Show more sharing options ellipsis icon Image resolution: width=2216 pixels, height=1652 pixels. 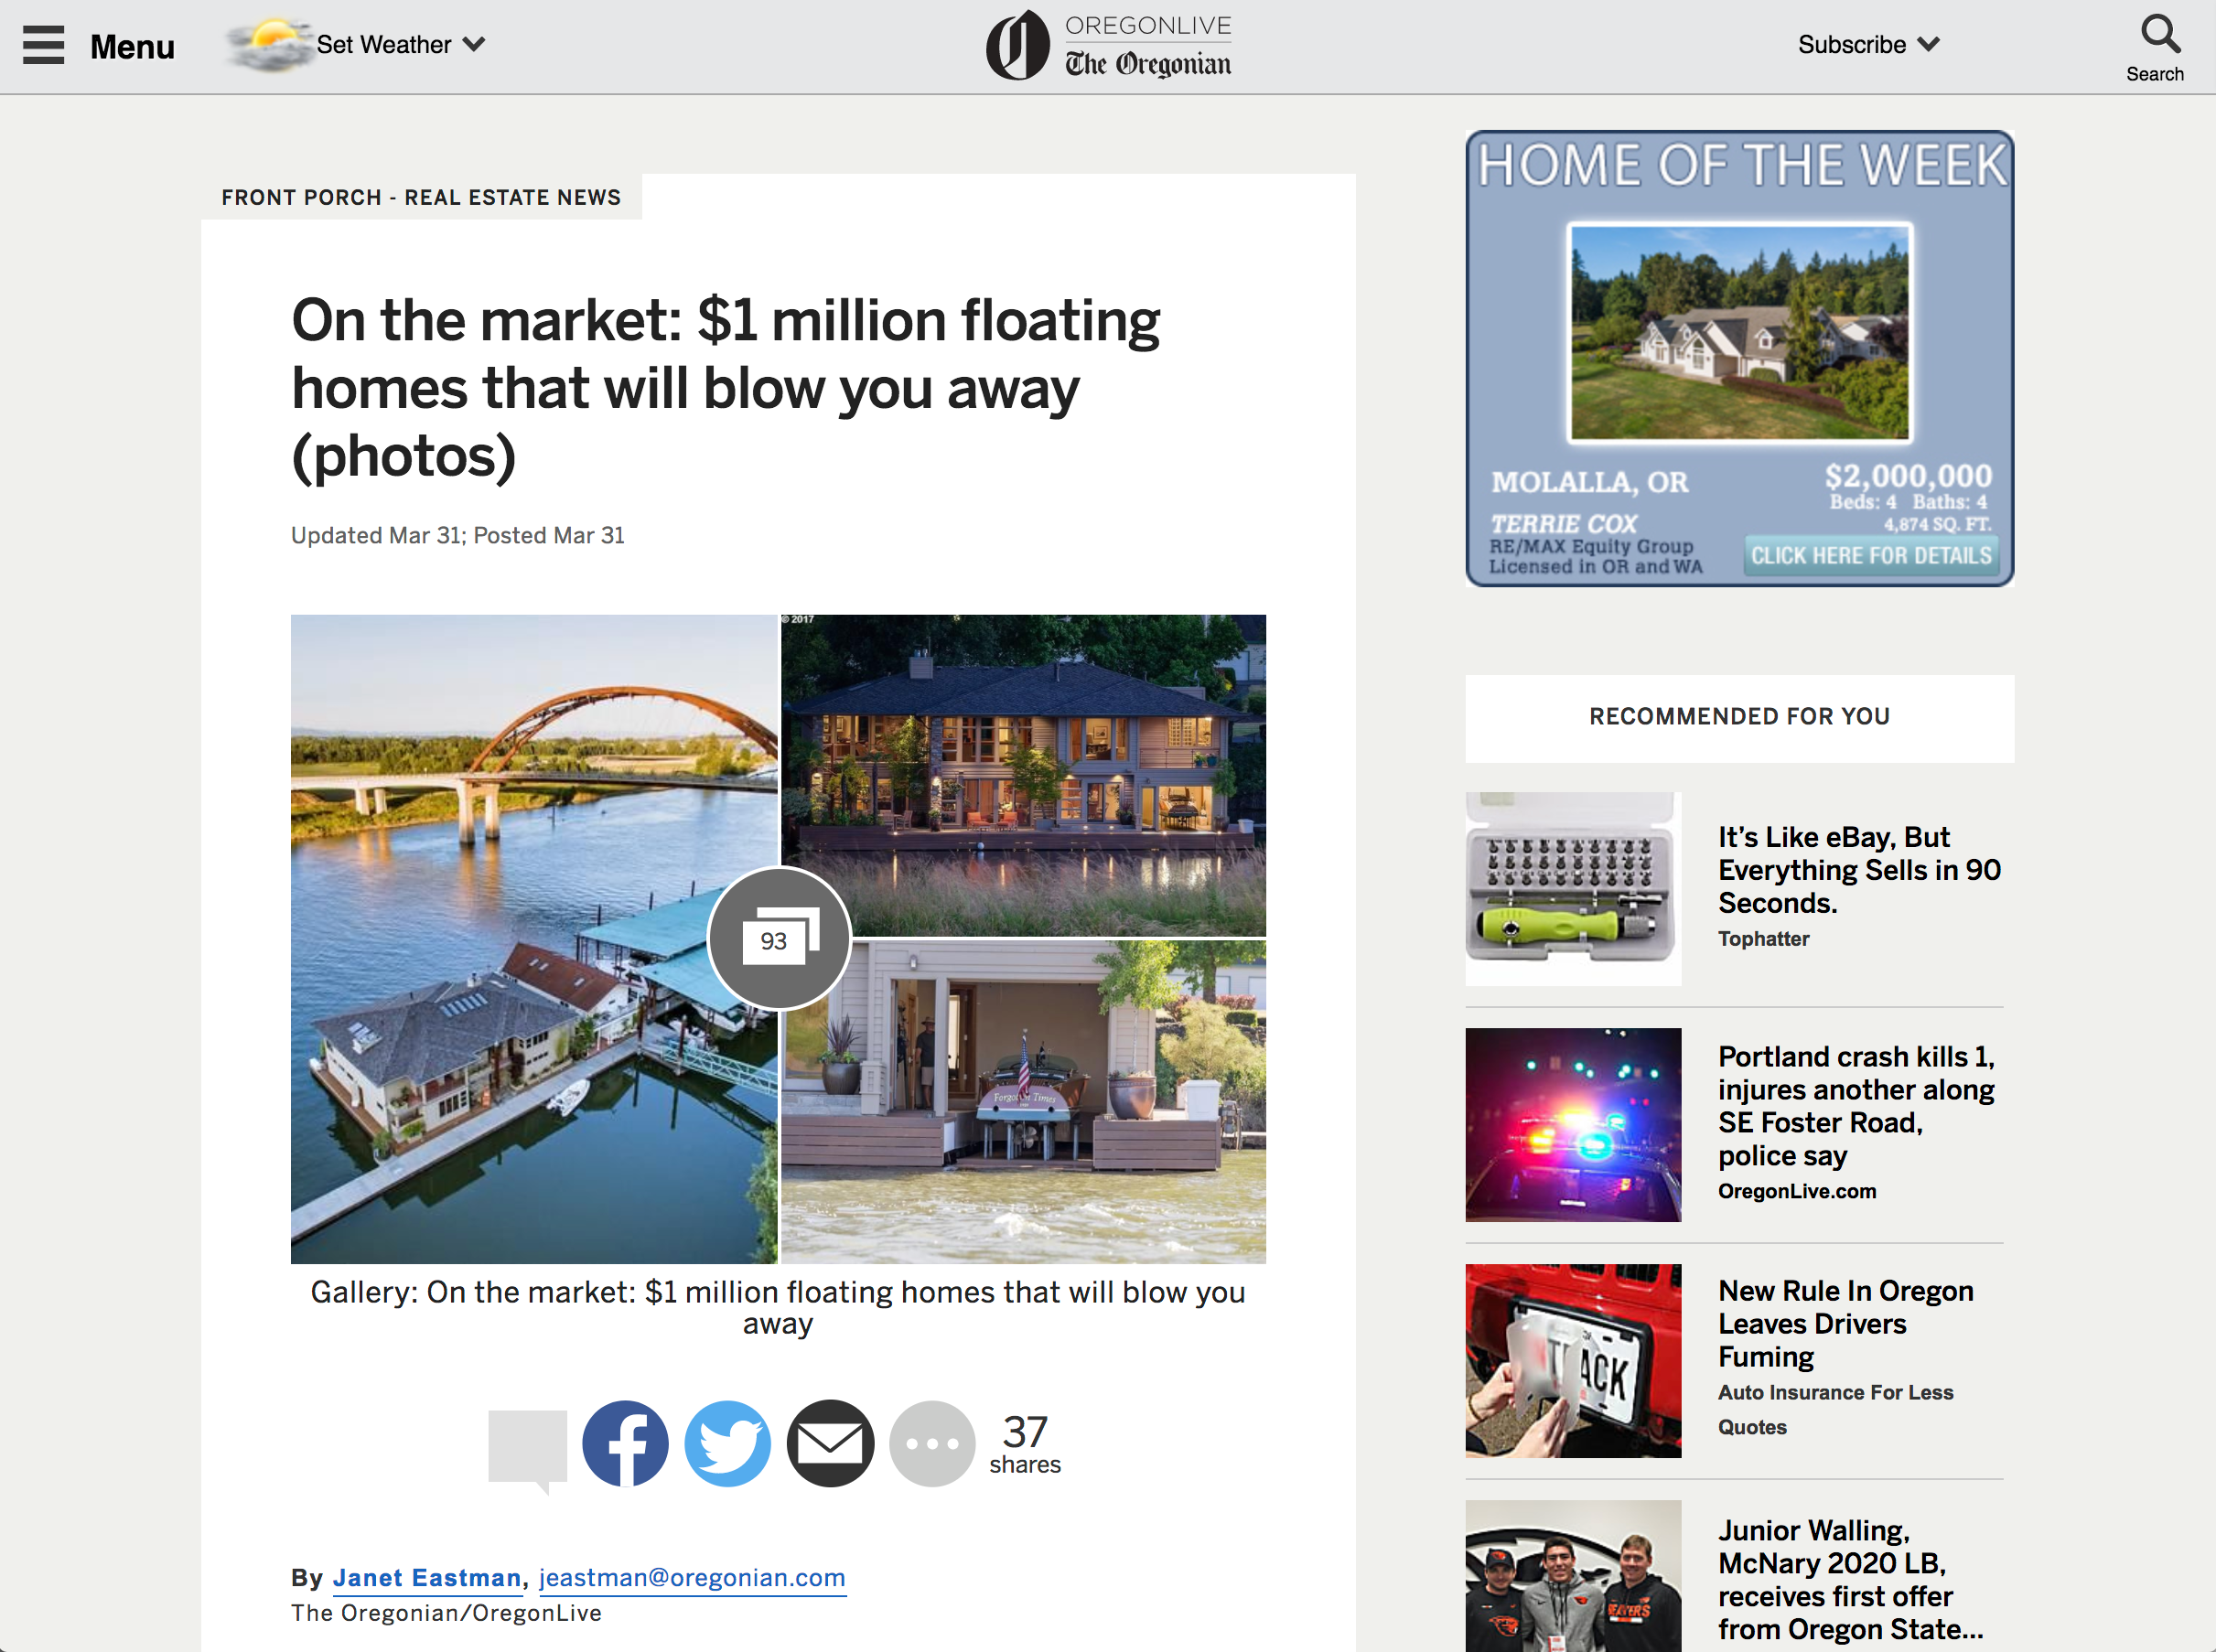click(x=932, y=1443)
